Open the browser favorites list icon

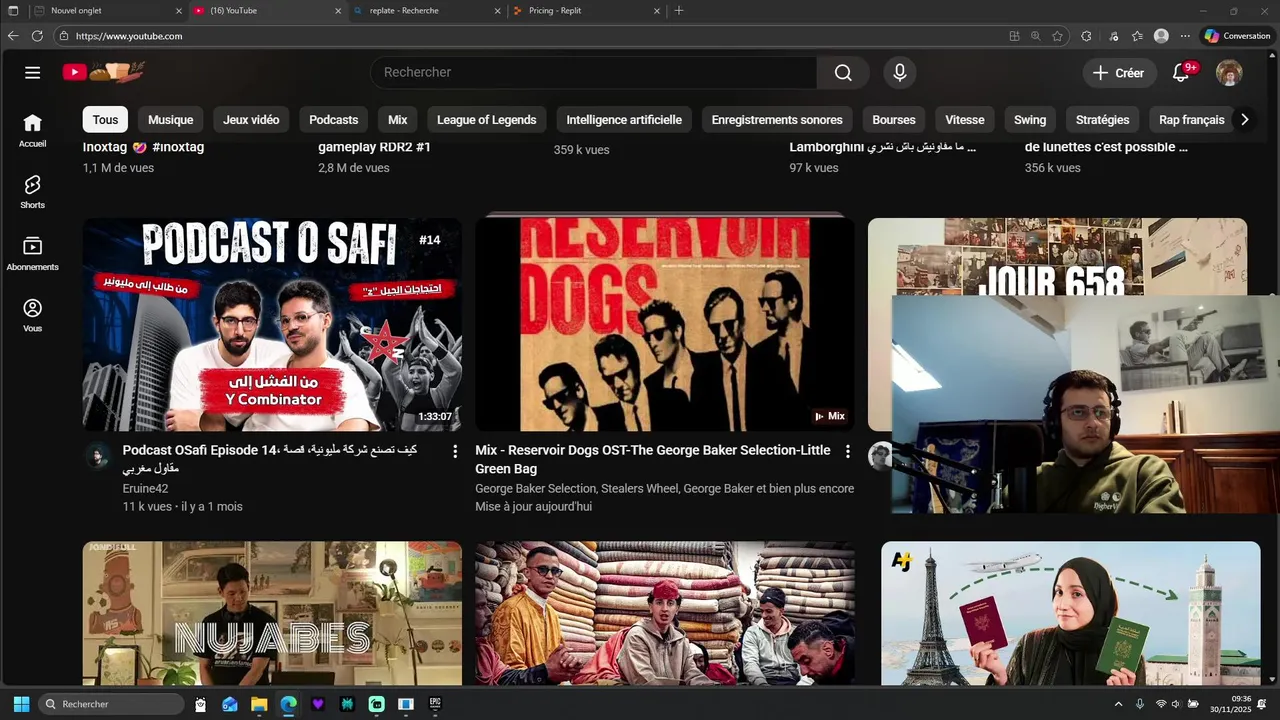point(1137,36)
